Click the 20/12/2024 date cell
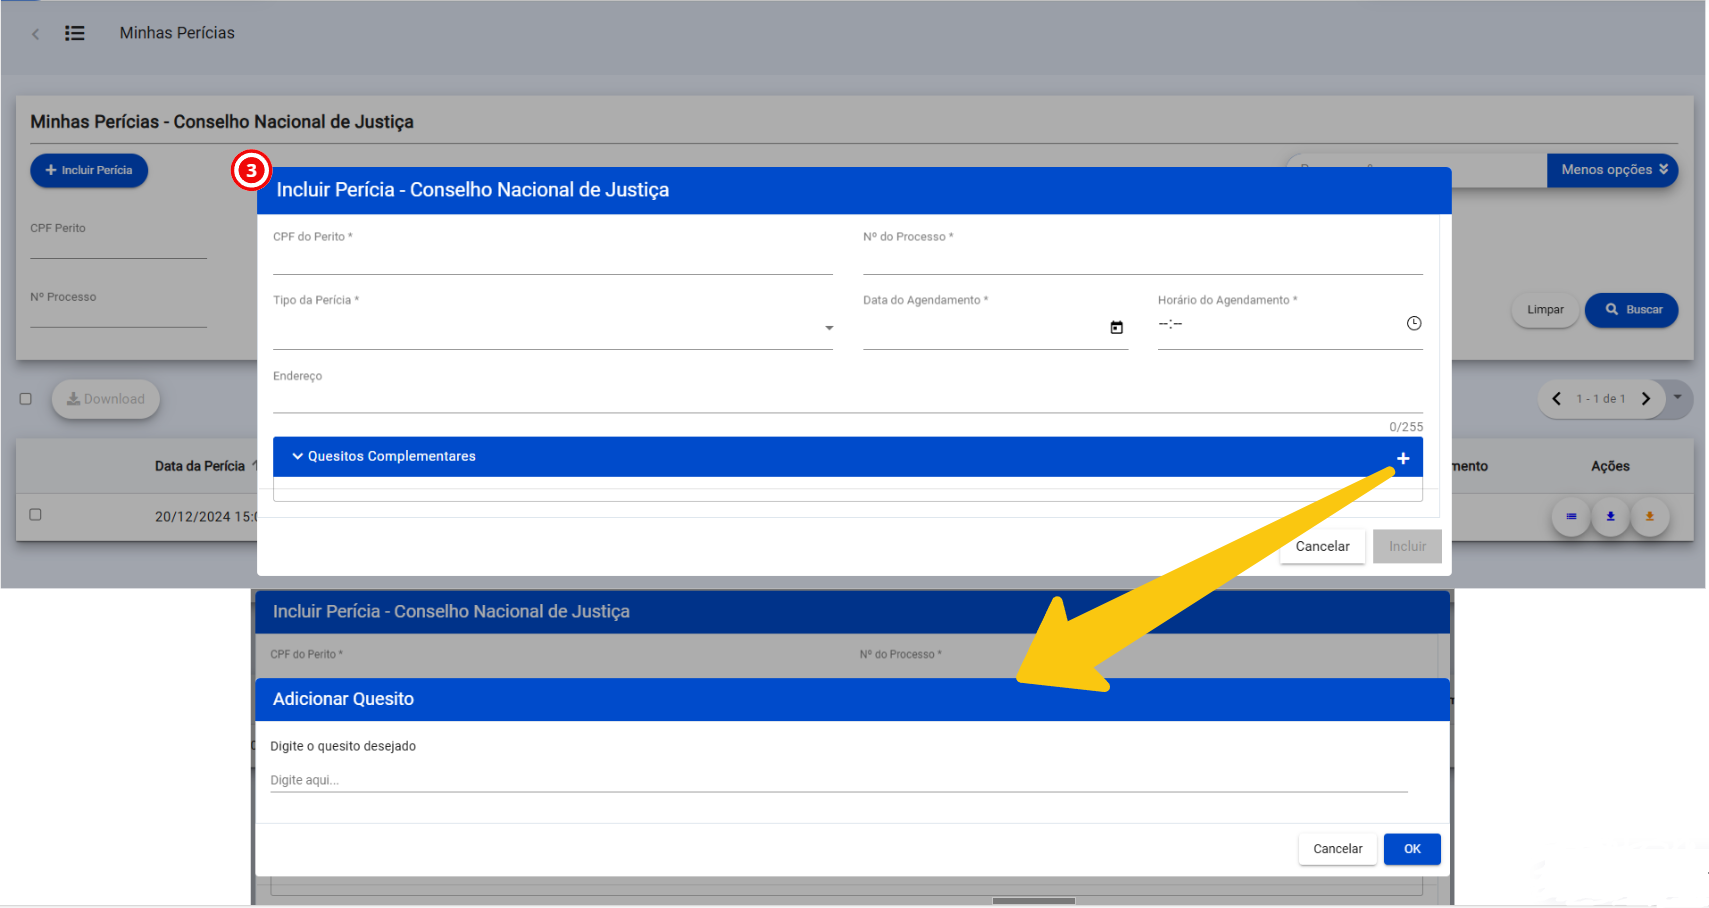Screen dimensions: 1709x908 pos(206,517)
